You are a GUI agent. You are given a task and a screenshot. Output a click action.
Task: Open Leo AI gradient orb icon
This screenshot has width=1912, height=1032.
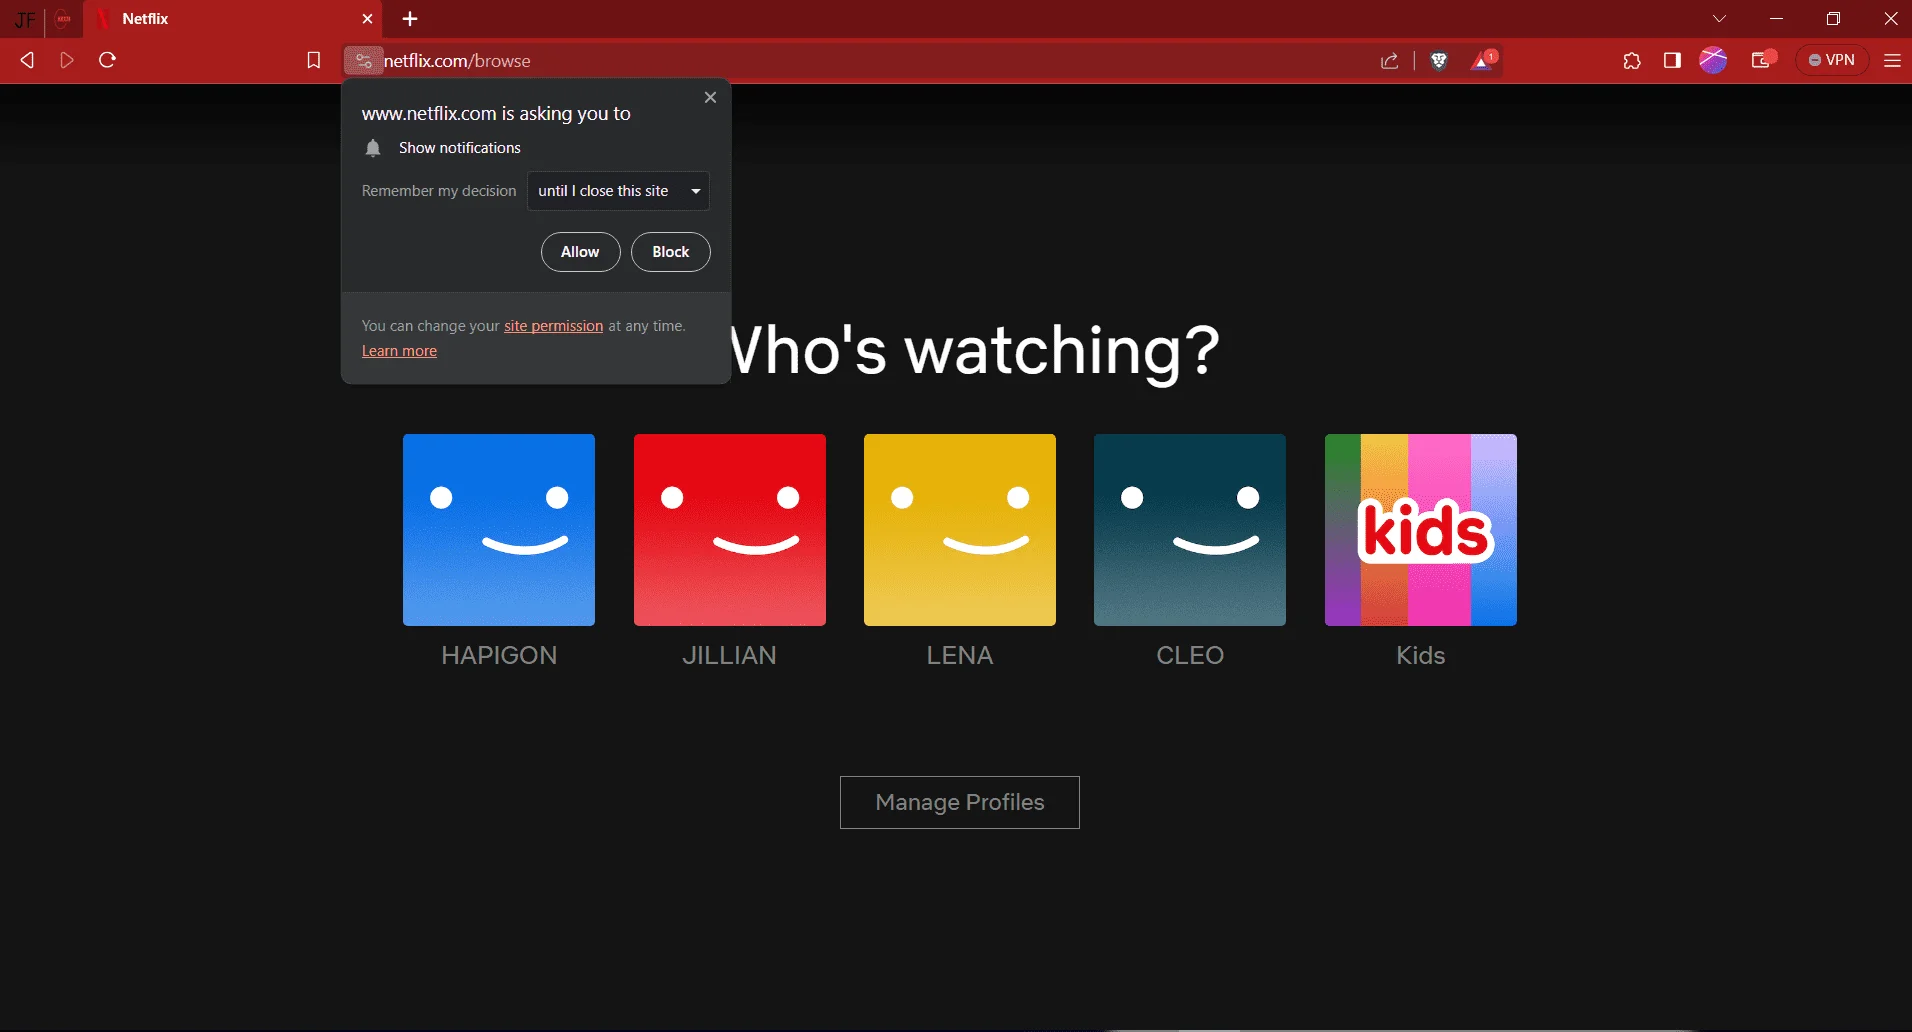pos(1713,61)
